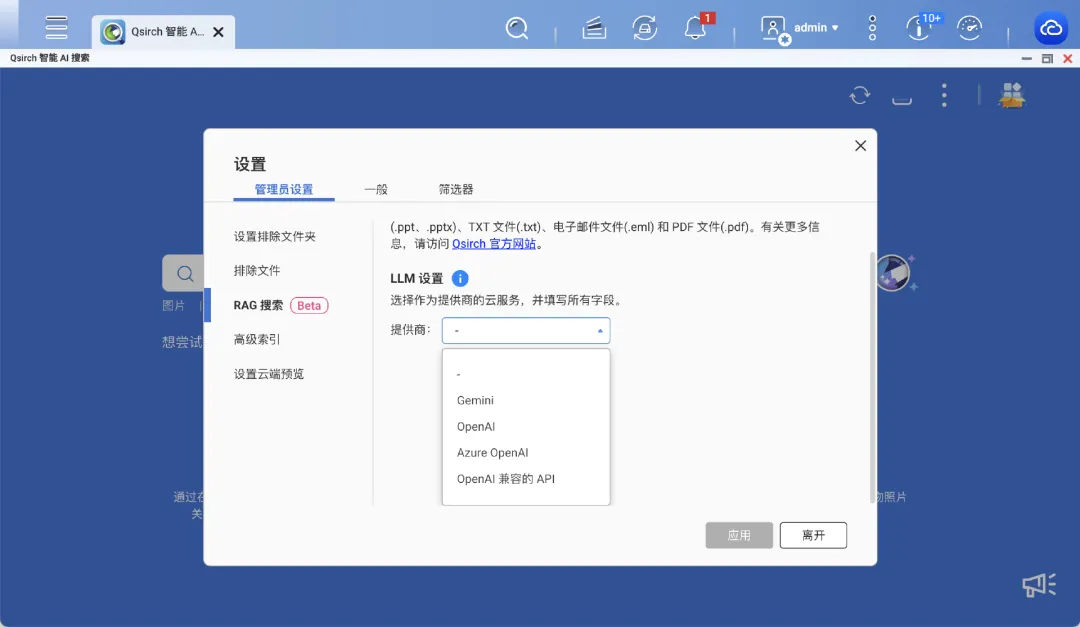The width and height of the screenshot is (1080, 627).
Task: Select Gemini from the provider list
Action: 476,400
